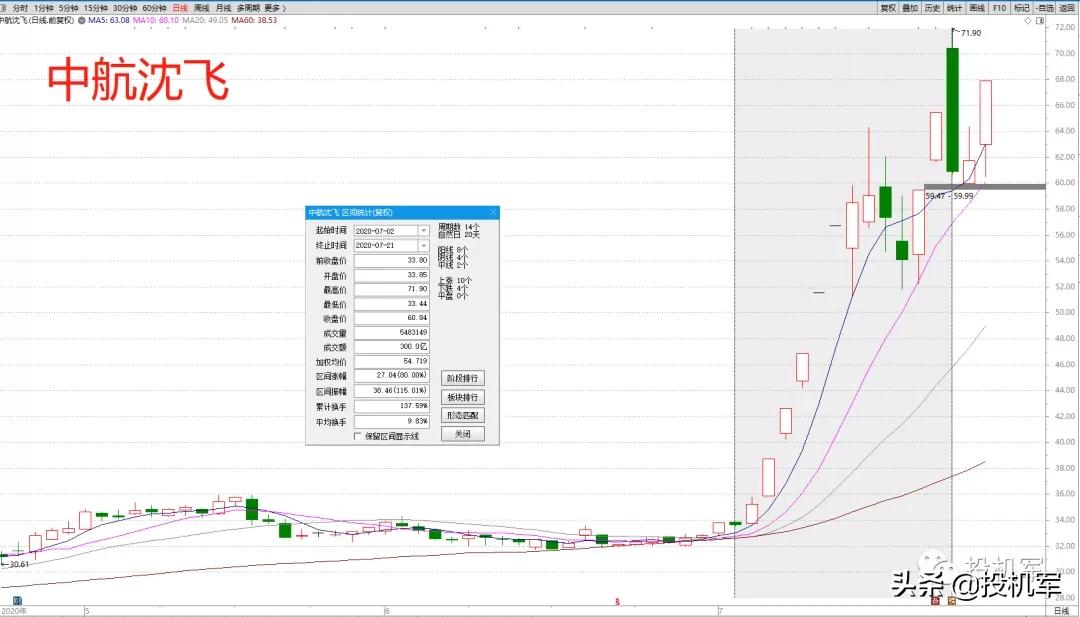
Task: Click the -自选 watchlist toolbar button
Action: [1045, 8]
